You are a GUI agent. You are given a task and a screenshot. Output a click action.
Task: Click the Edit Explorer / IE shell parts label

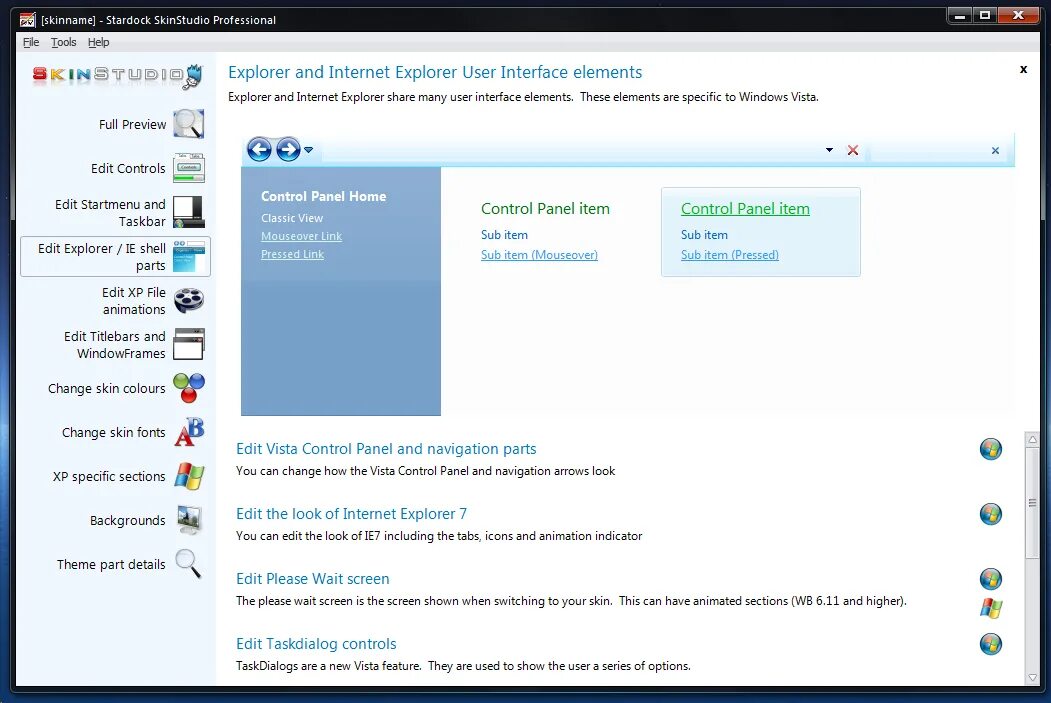(x=101, y=257)
